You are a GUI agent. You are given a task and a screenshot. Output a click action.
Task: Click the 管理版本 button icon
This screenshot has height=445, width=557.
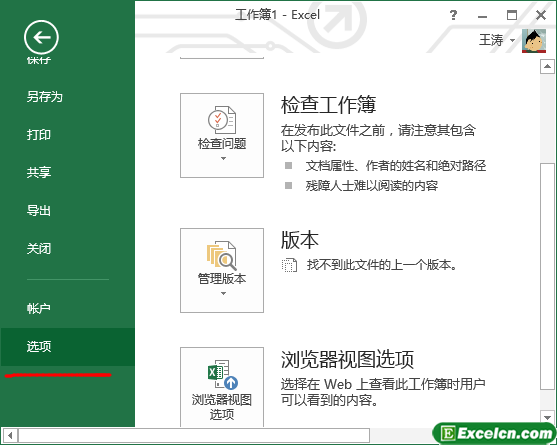click(x=222, y=255)
